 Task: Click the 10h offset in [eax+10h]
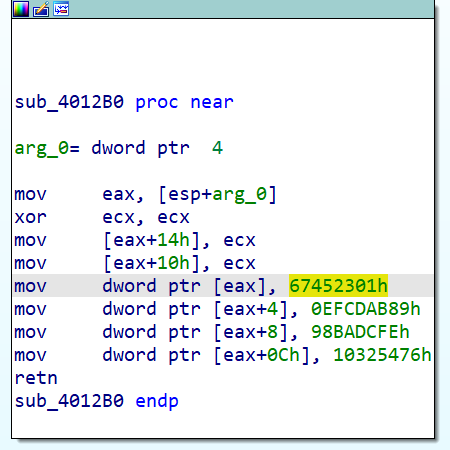173,263
